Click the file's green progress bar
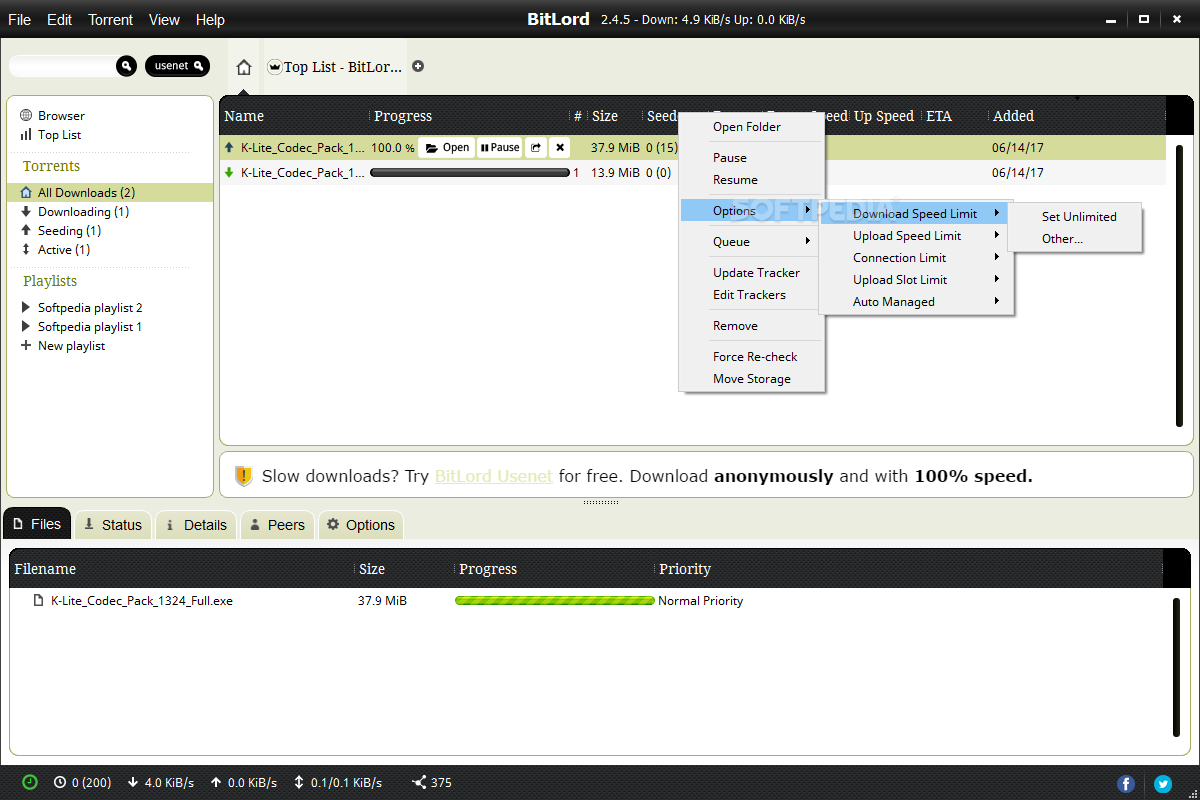Viewport: 1200px width, 800px height. pyautogui.click(x=555, y=601)
